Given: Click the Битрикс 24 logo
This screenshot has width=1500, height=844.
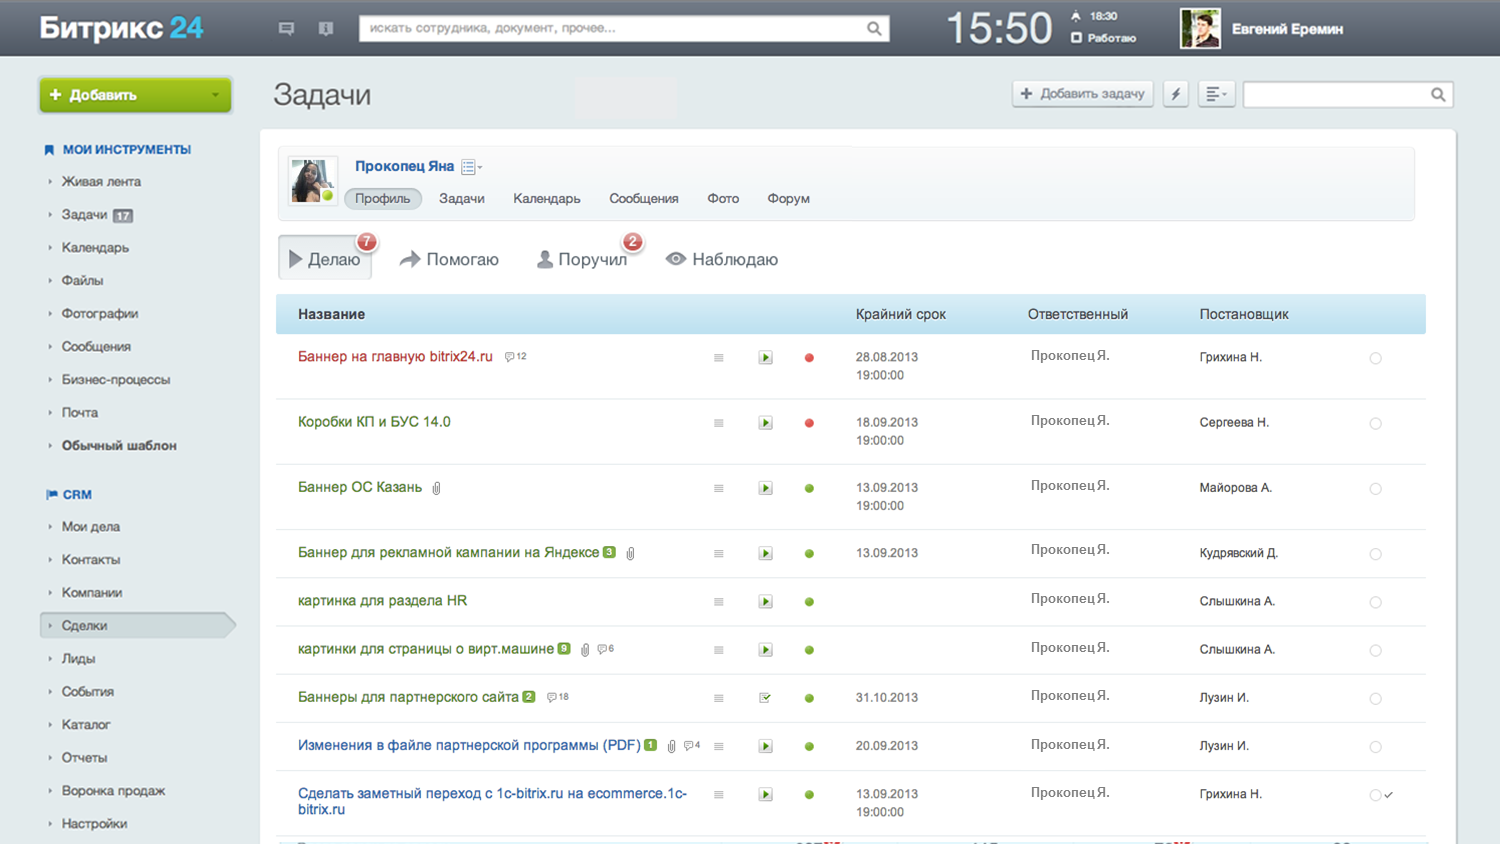Looking at the screenshot, I should point(121,28).
